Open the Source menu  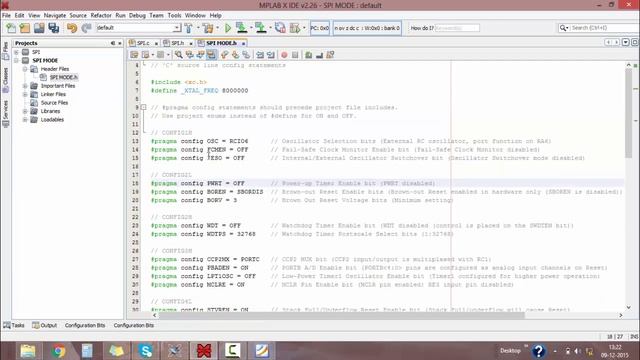[x=78, y=15]
